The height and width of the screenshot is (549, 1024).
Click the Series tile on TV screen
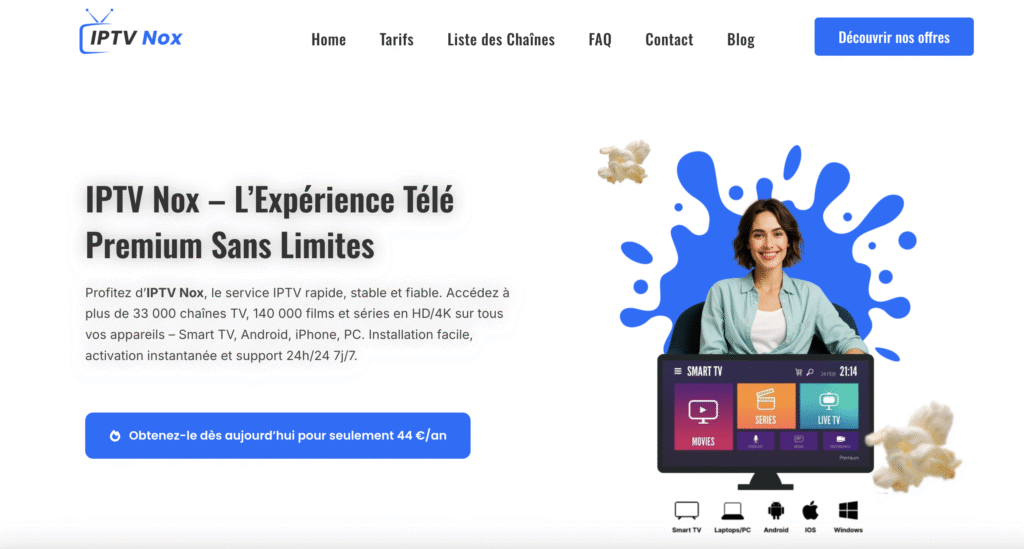[x=766, y=405]
